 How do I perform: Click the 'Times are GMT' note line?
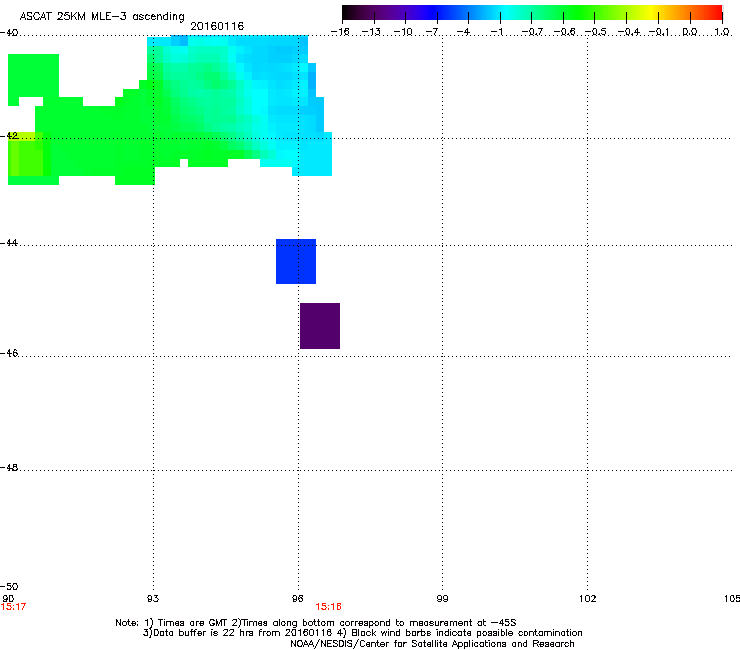tap(316, 623)
